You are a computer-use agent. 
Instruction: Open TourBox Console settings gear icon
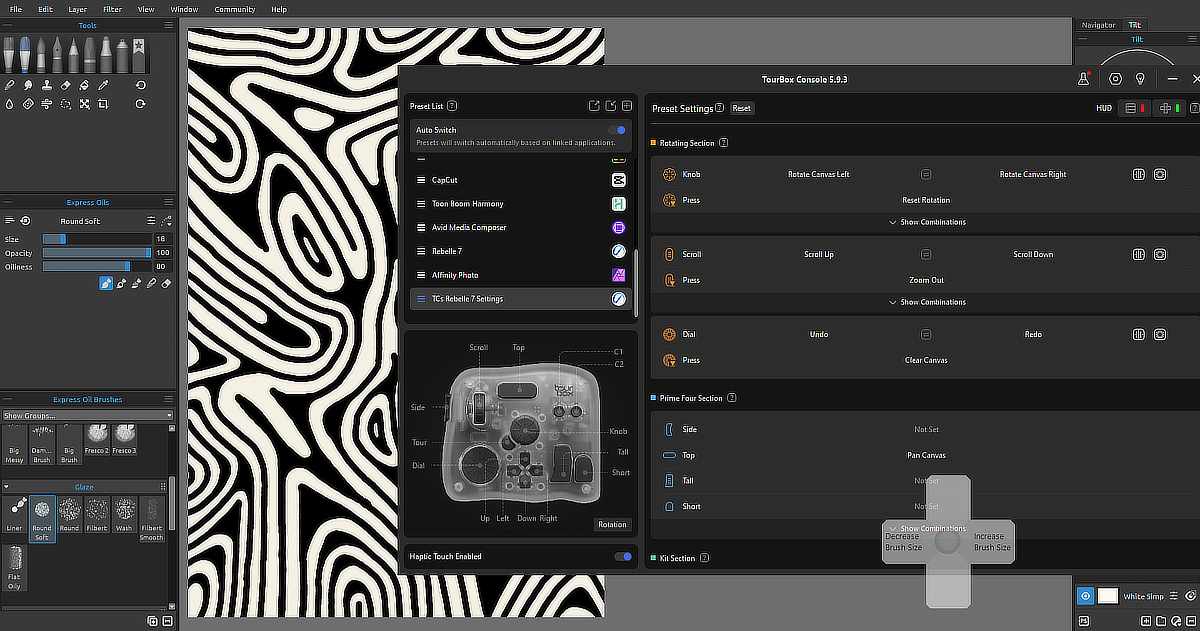pyautogui.click(x=1115, y=79)
